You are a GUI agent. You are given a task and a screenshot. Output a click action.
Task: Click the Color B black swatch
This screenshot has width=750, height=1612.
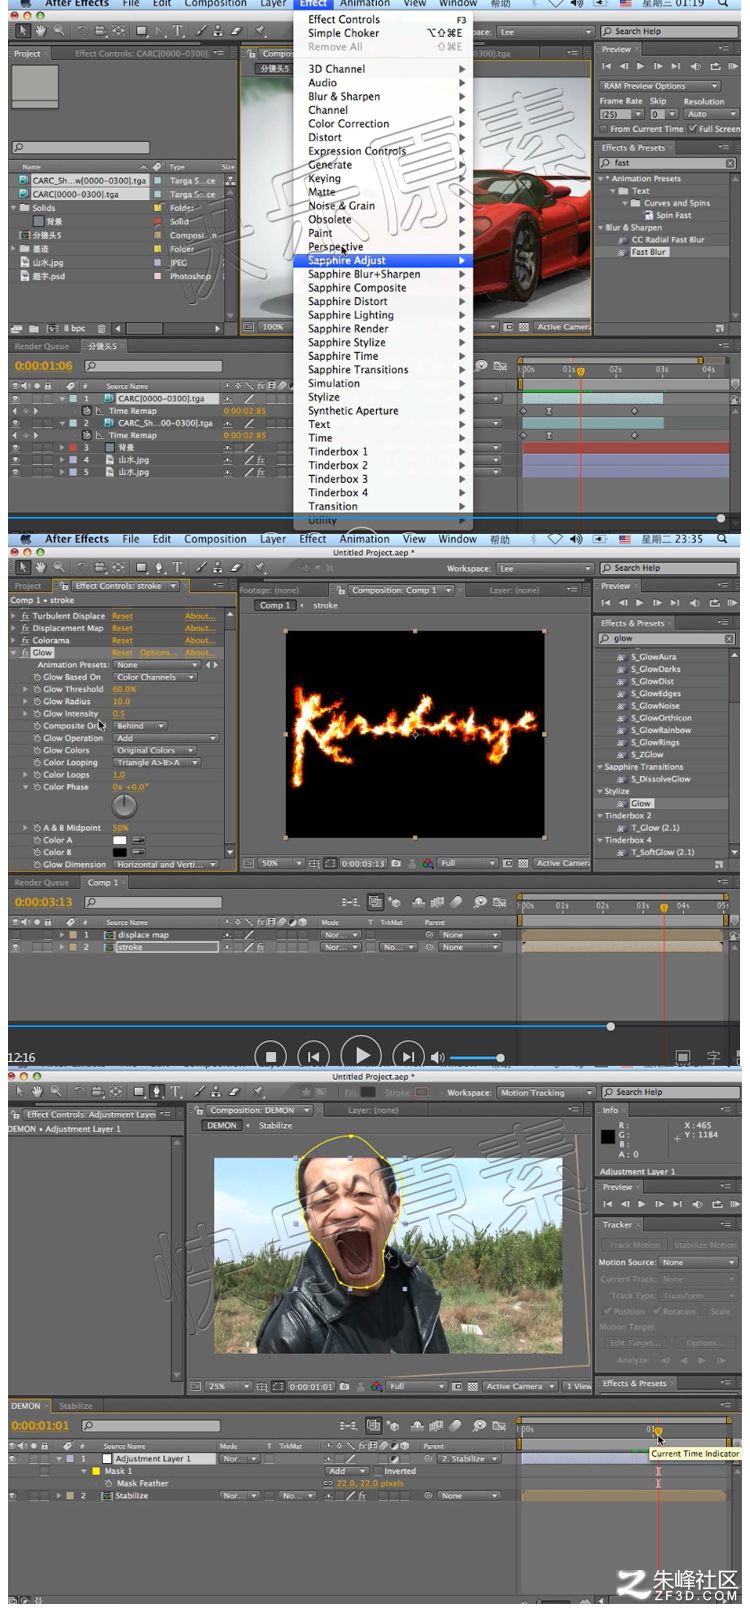pos(120,852)
